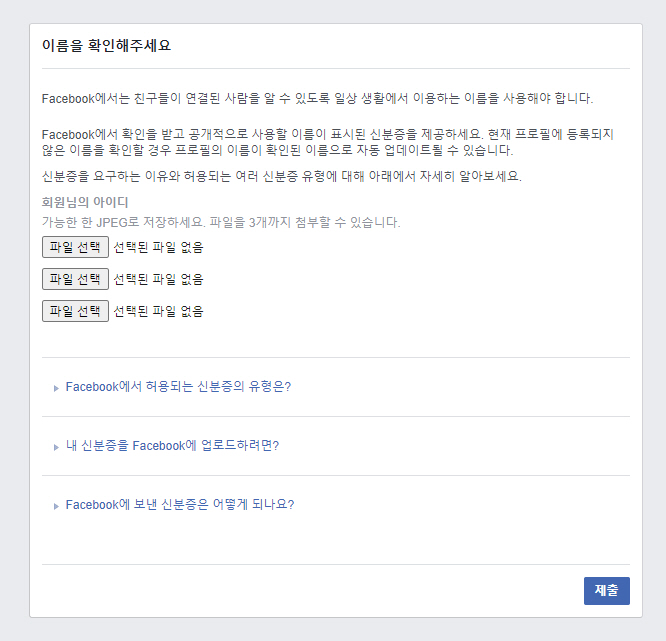Click the third '선택된 파일 없음' status text
This screenshot has width=666, height=641.
coord(158,311)
